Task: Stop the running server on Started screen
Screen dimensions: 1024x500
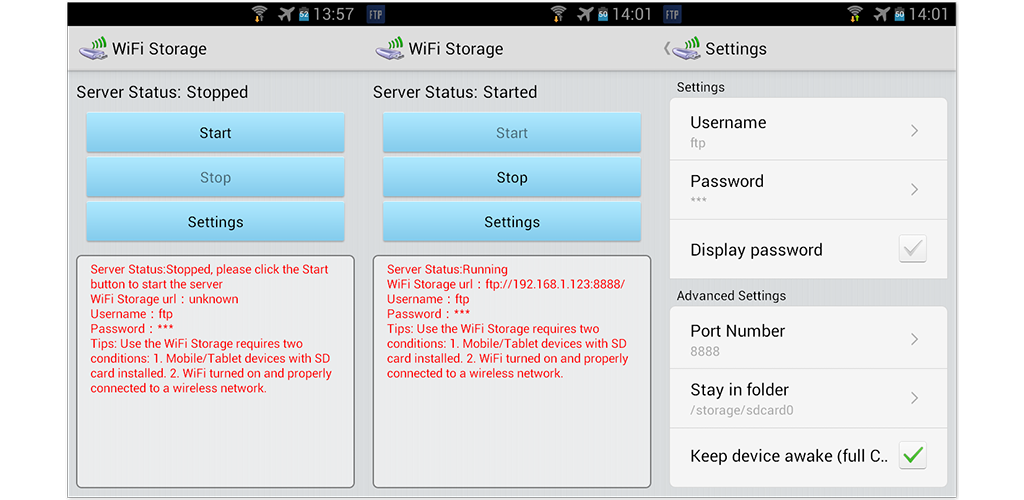Action: (512, 178)
